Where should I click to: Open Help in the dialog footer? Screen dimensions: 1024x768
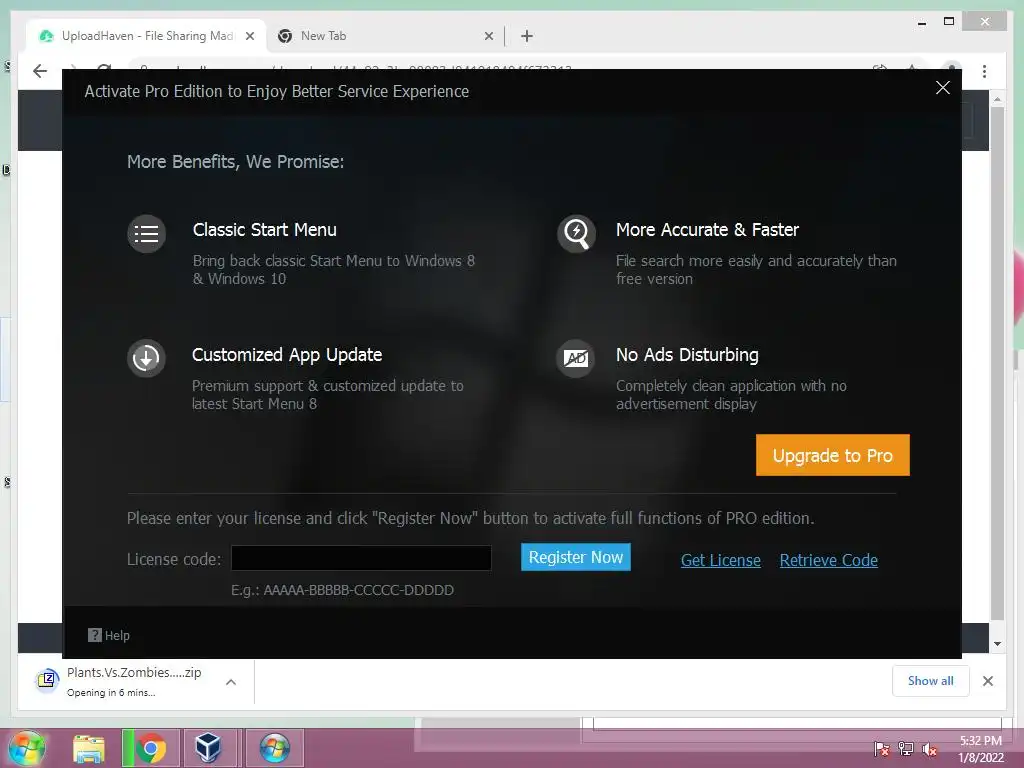point(109,635)
